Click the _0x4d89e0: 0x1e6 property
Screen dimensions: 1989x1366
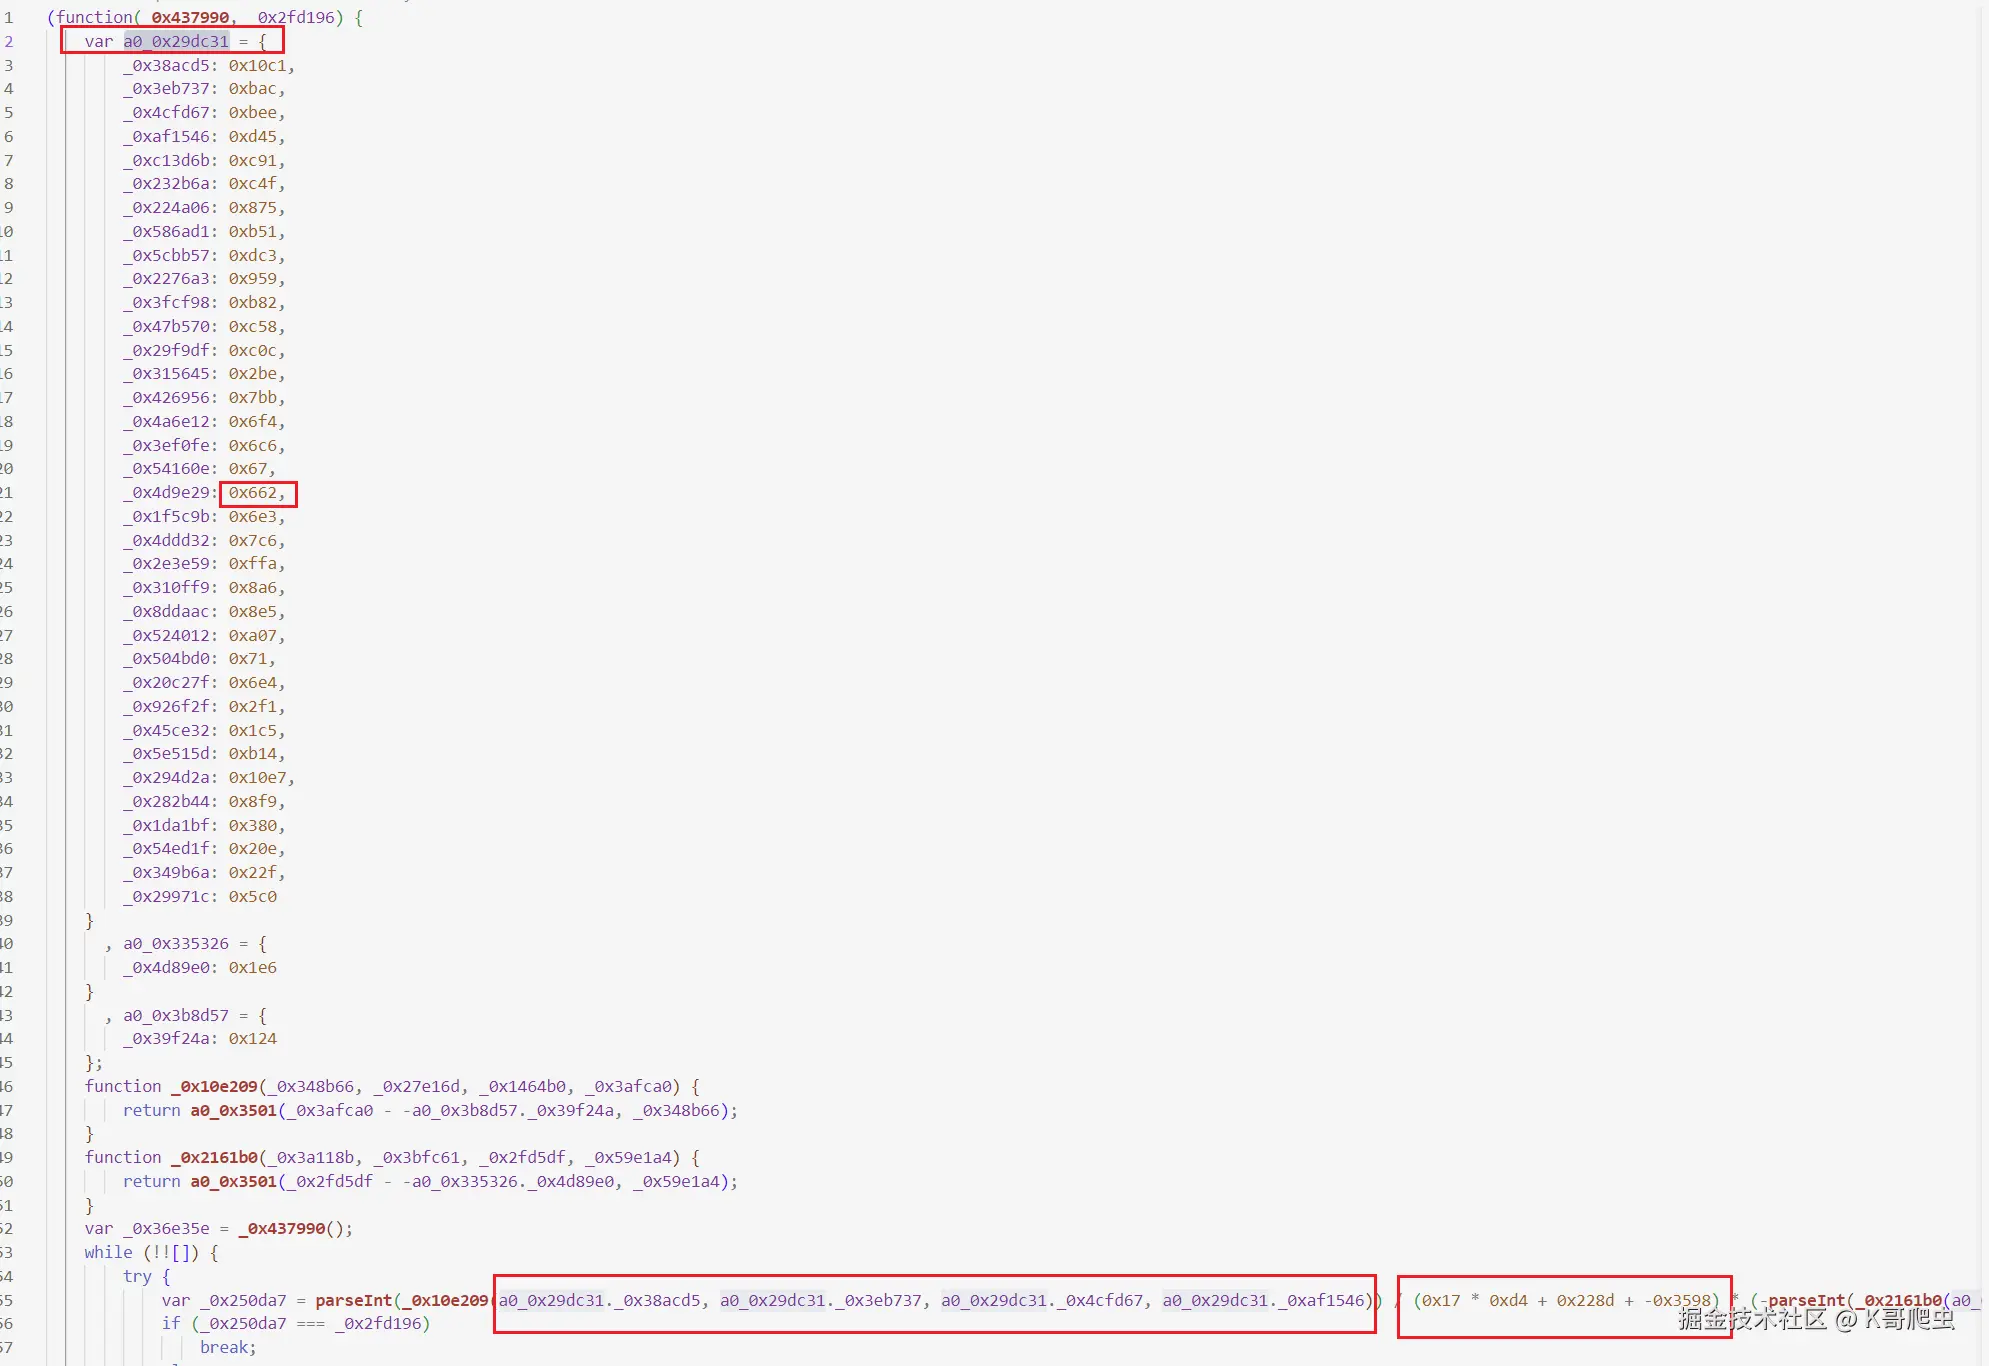click(x=200, y=967)
